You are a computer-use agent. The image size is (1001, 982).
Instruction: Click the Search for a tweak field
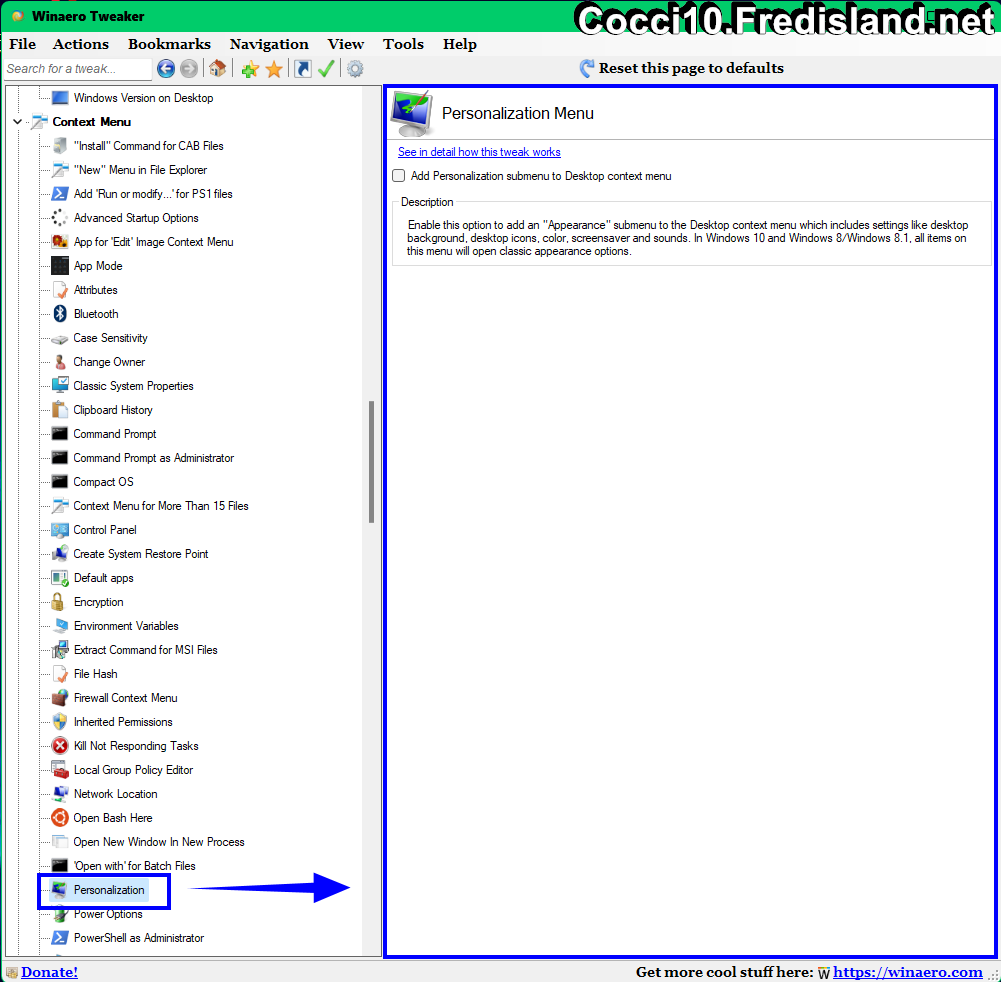(x=77, y=68)
